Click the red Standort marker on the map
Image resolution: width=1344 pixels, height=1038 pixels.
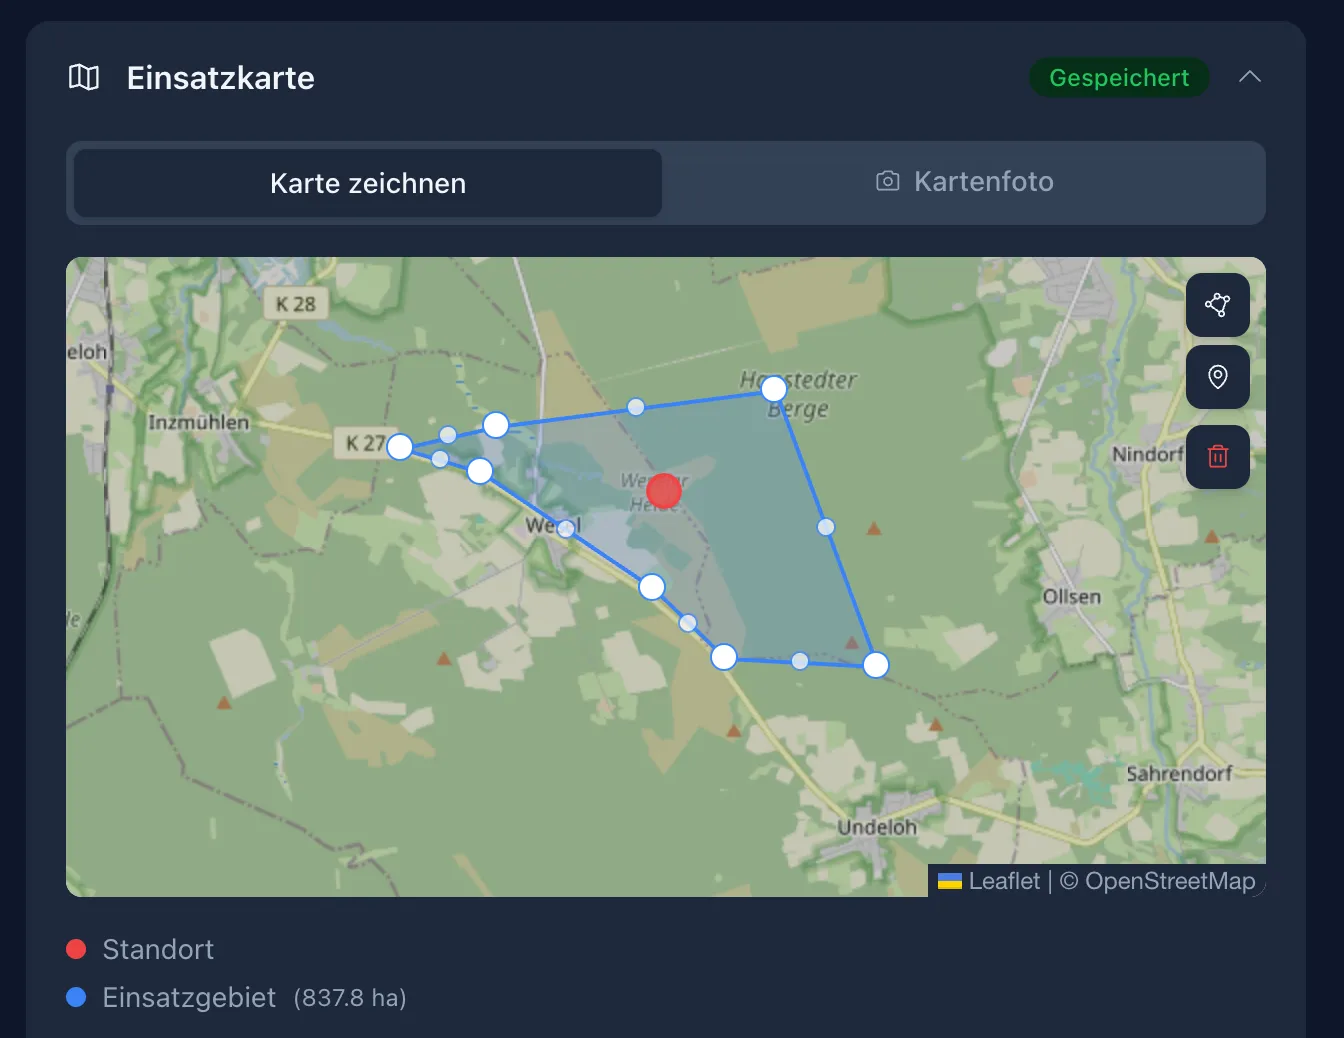click(x=663, y=491)
